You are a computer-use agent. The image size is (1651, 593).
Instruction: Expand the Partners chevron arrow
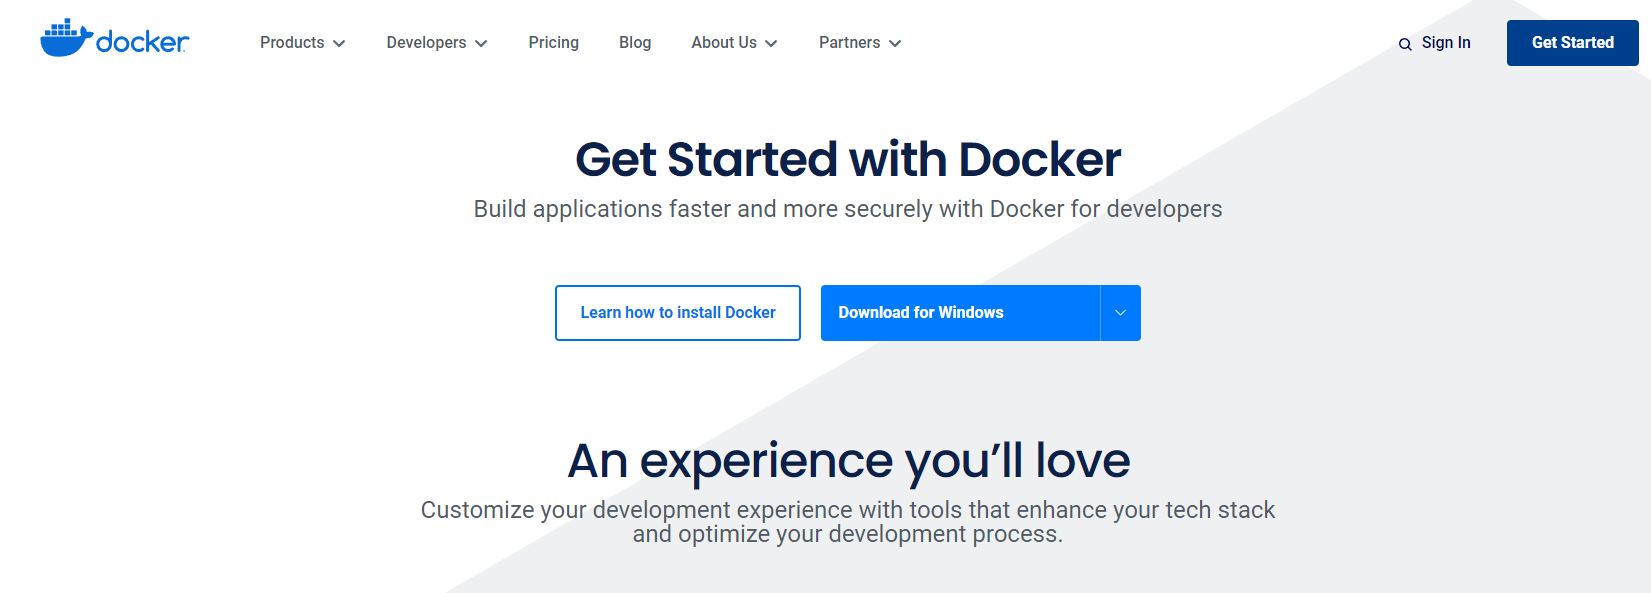[x=895, y=44]
